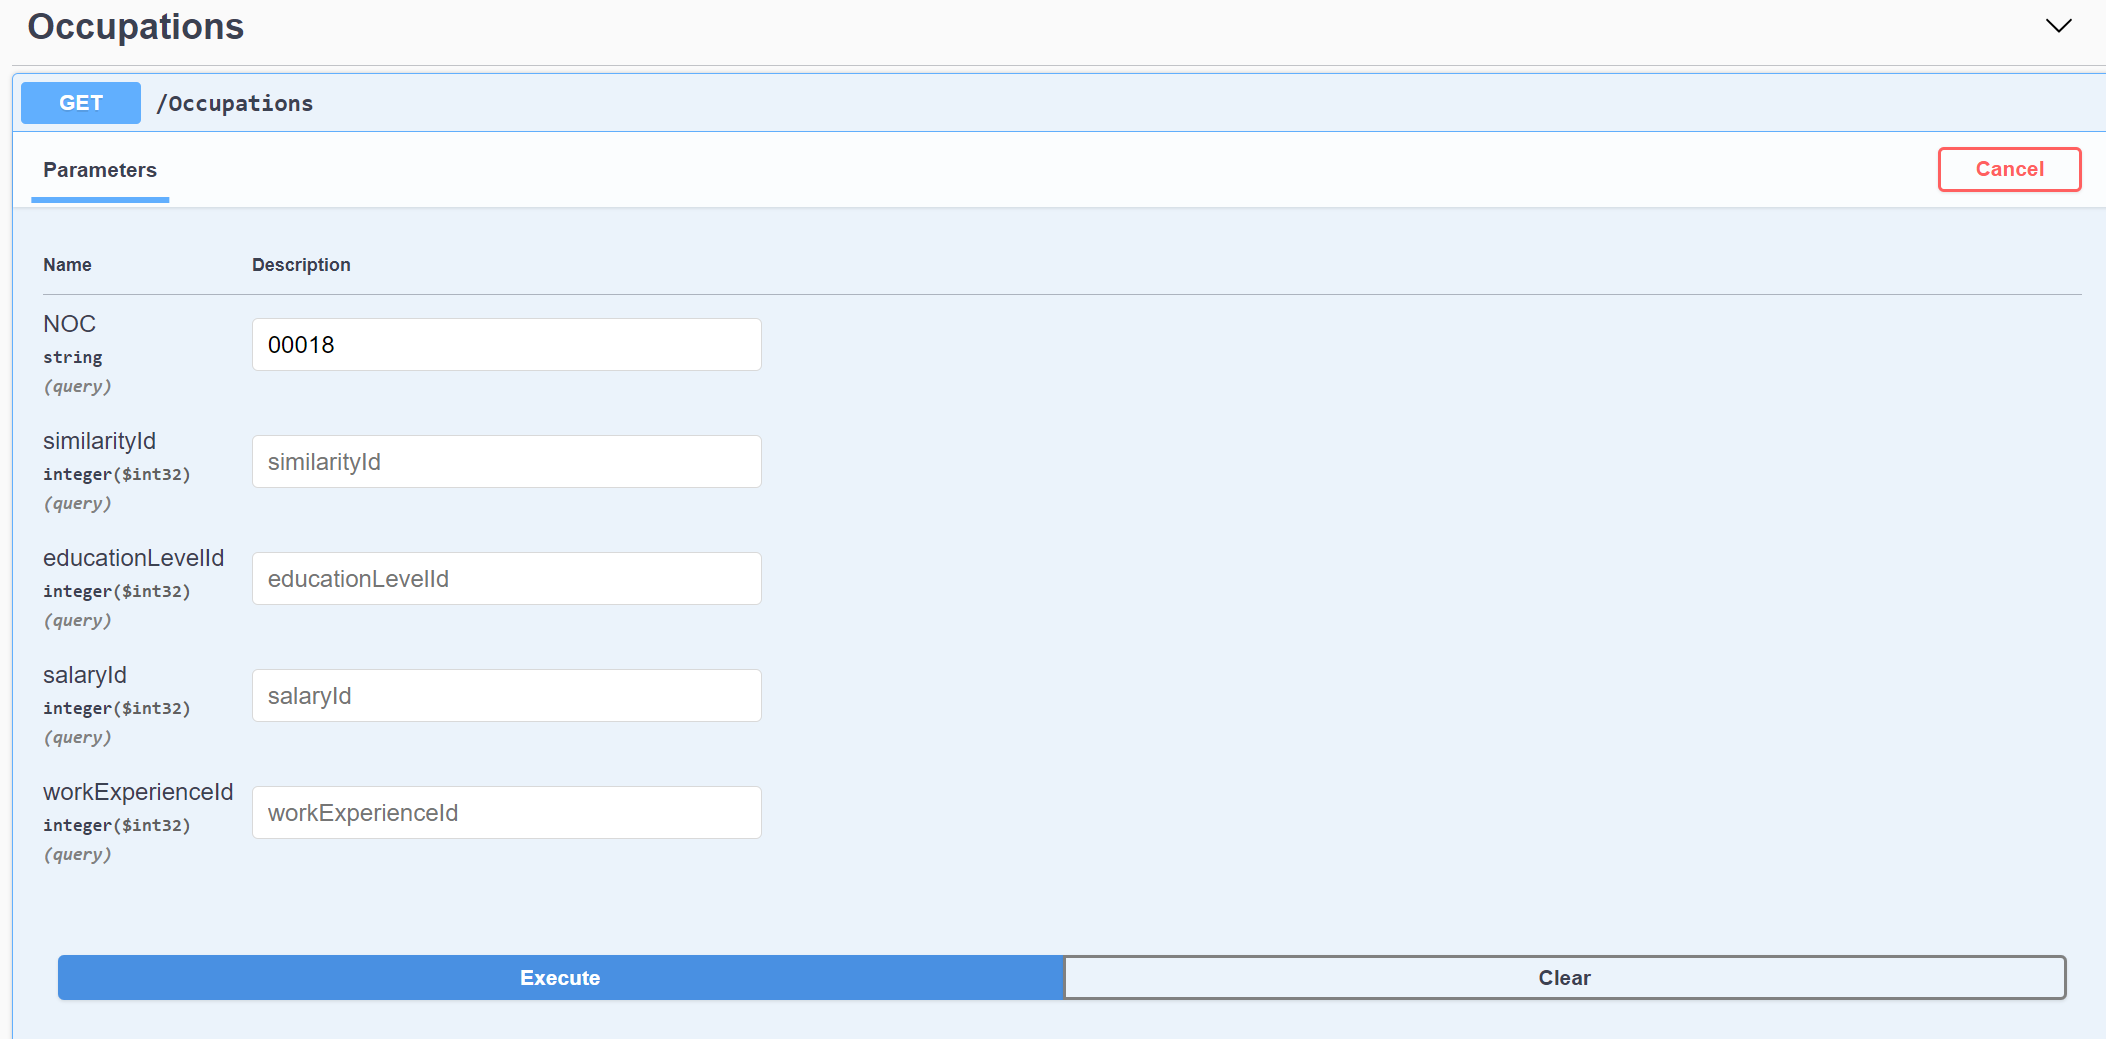The image size is (2106, 1039).
Task: Click the GET method badge
Action: [x=81, y=103]
